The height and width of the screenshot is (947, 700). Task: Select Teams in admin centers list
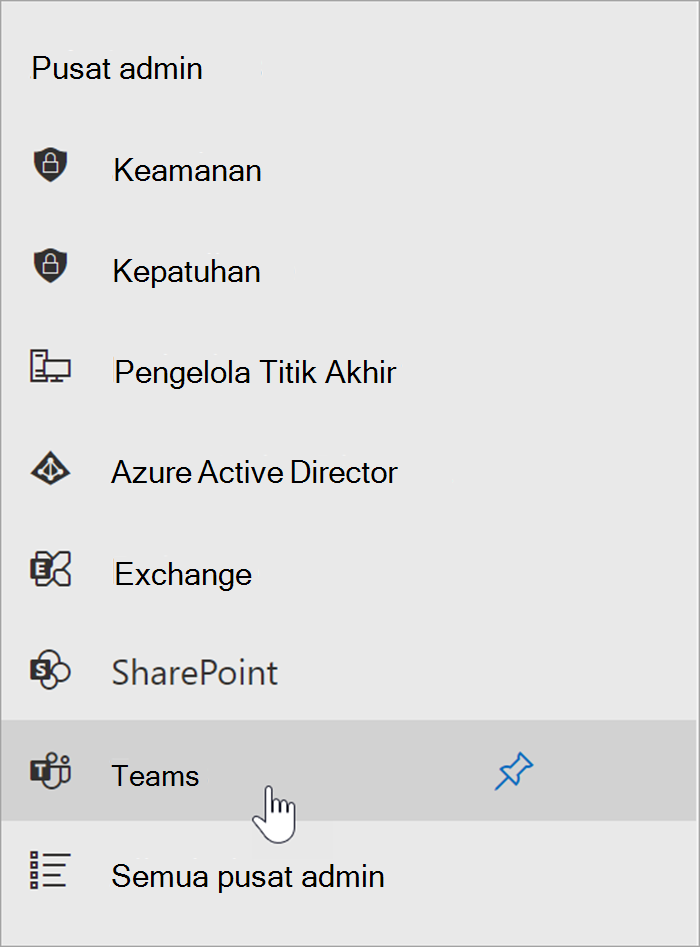[348, 770]
